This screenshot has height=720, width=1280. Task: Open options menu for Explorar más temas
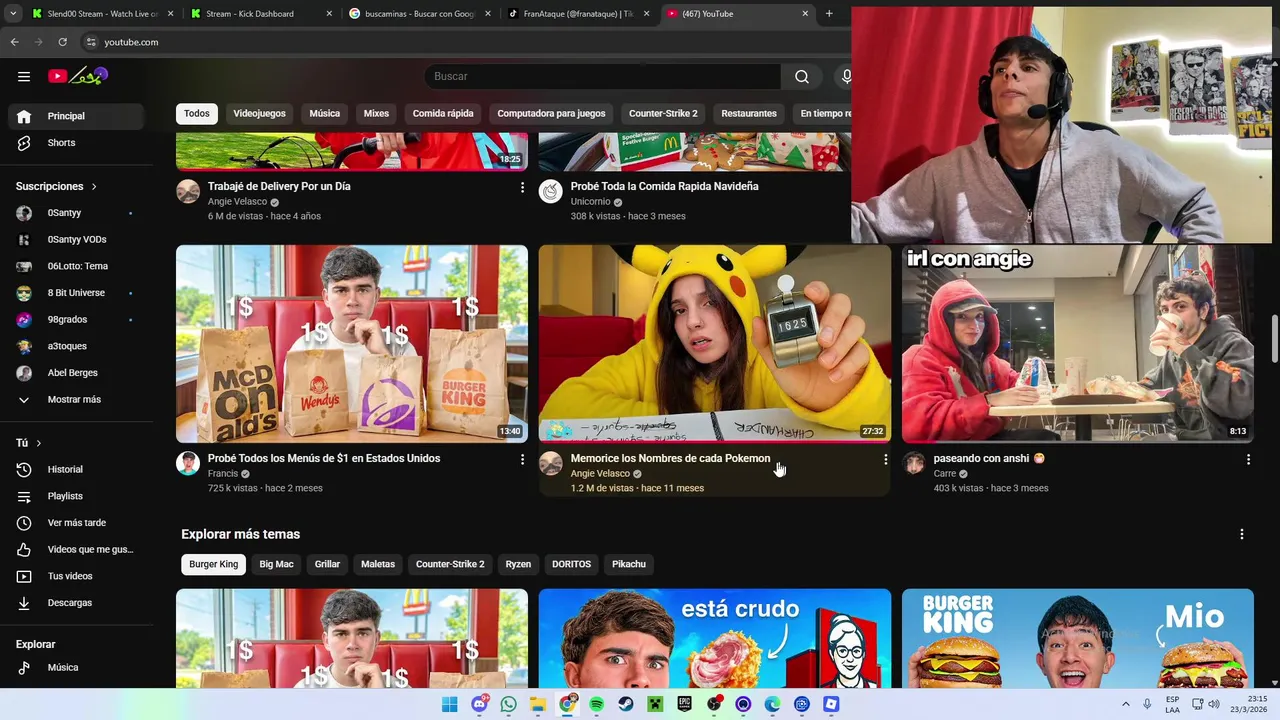pos(1242,534)
